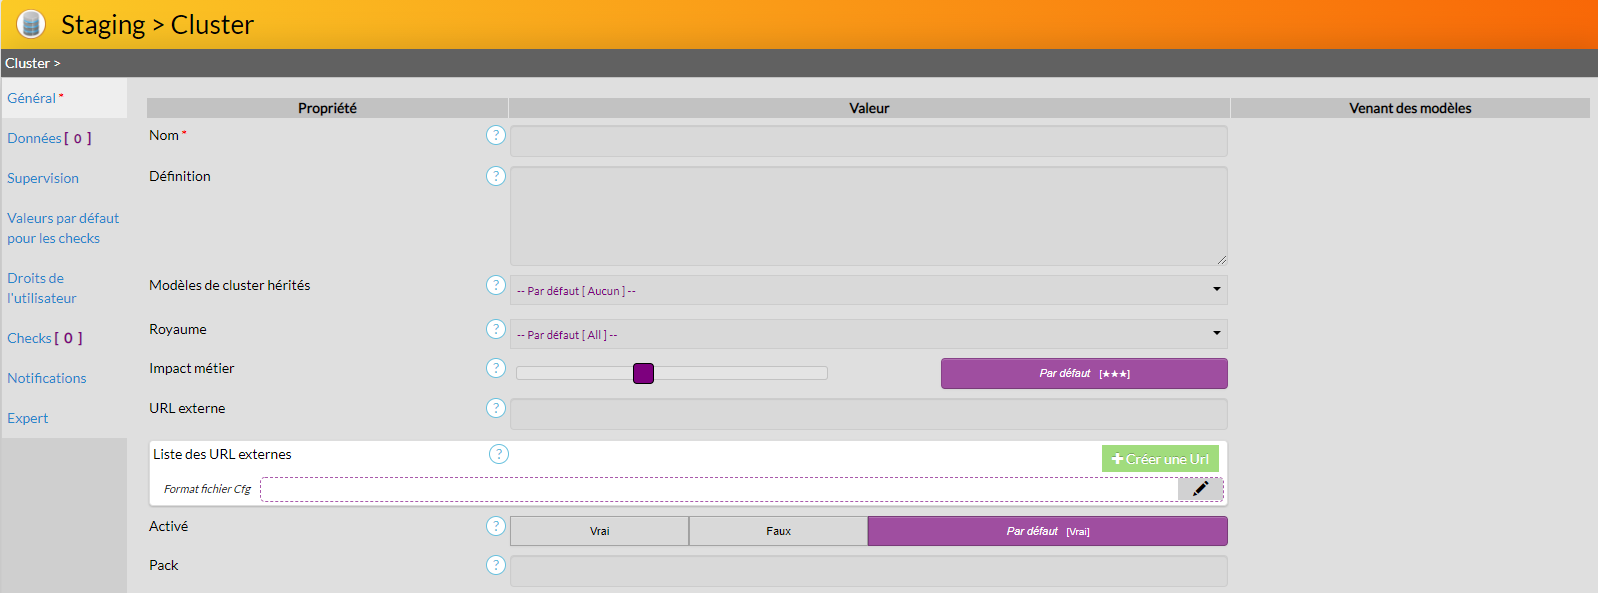Click the help icon beside Définition

pyautogui.click(x=495, y=176)
